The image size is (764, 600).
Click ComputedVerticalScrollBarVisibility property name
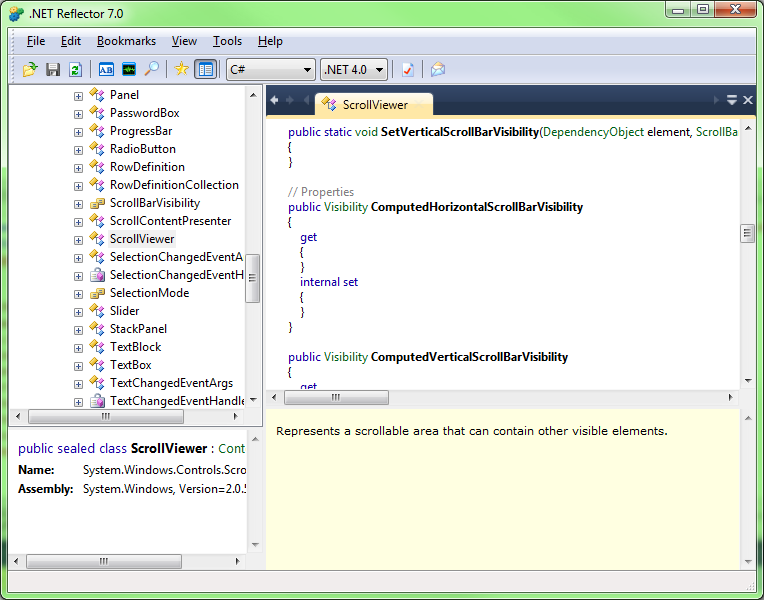click(469, 357)
